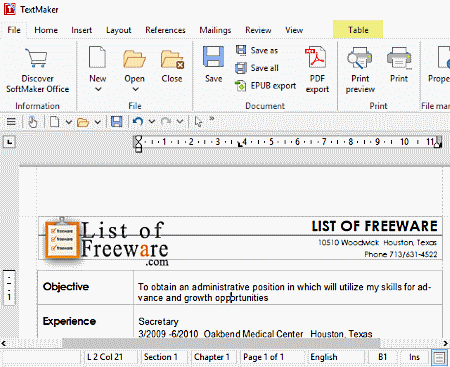The image size is (450, 367).
Task: Click the Phone 713/631-4522 text
Action: click(x=401, y=255)
